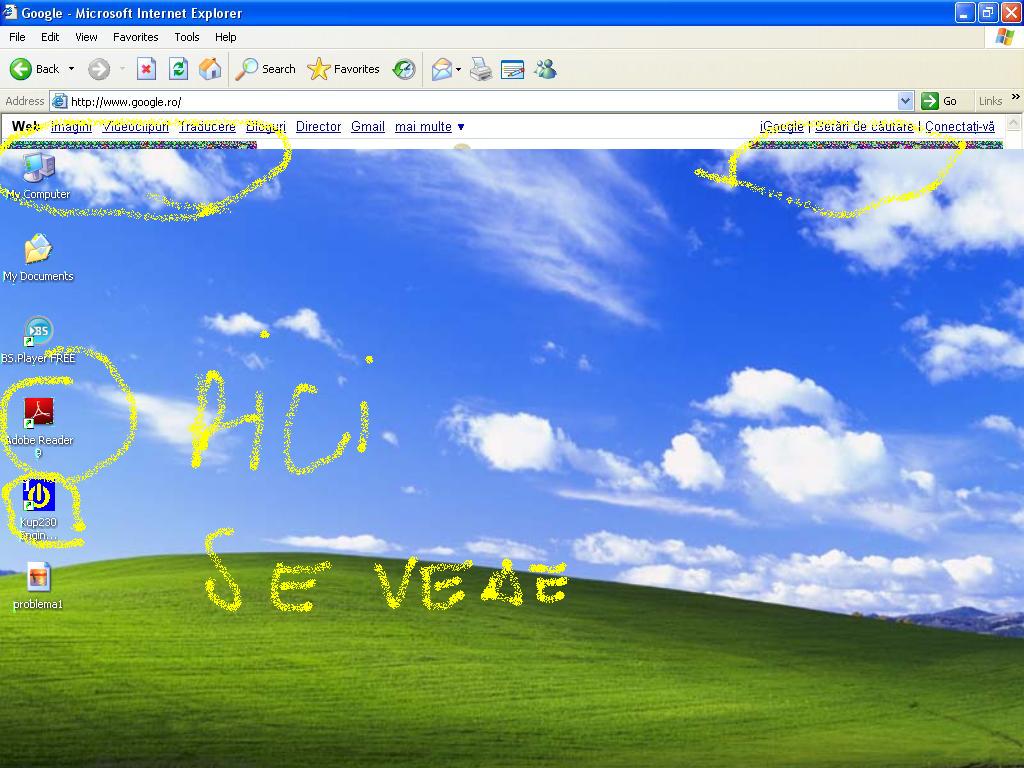Open the File menu
1024x768 pixels.
pyautogui.click(x=17, y=37)
